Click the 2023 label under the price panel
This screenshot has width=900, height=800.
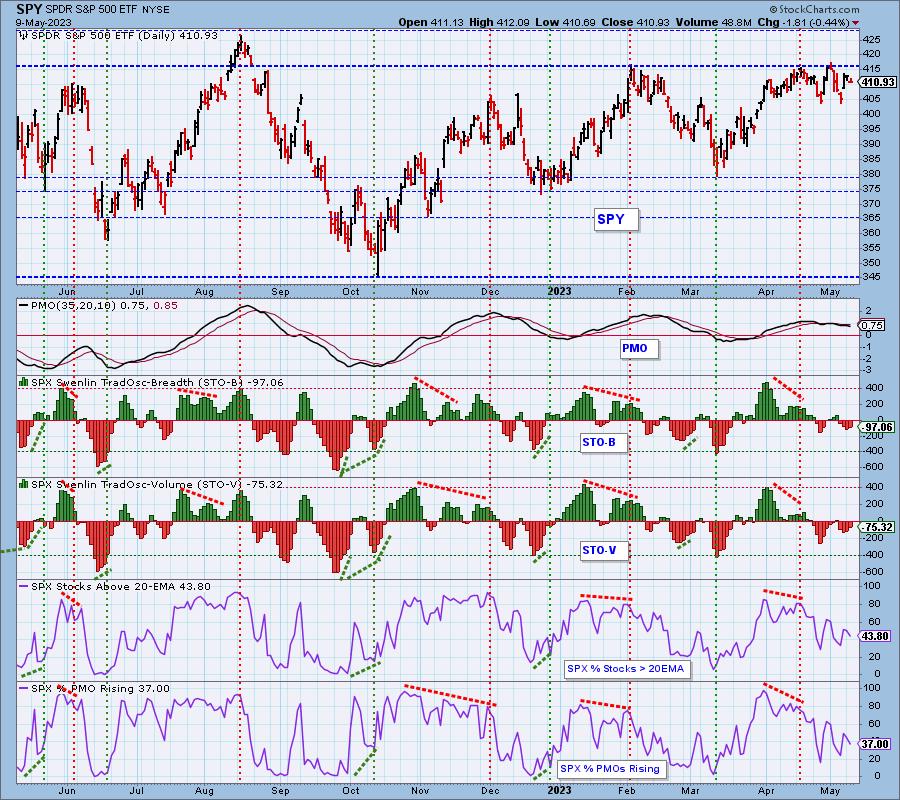click(559, 291)
